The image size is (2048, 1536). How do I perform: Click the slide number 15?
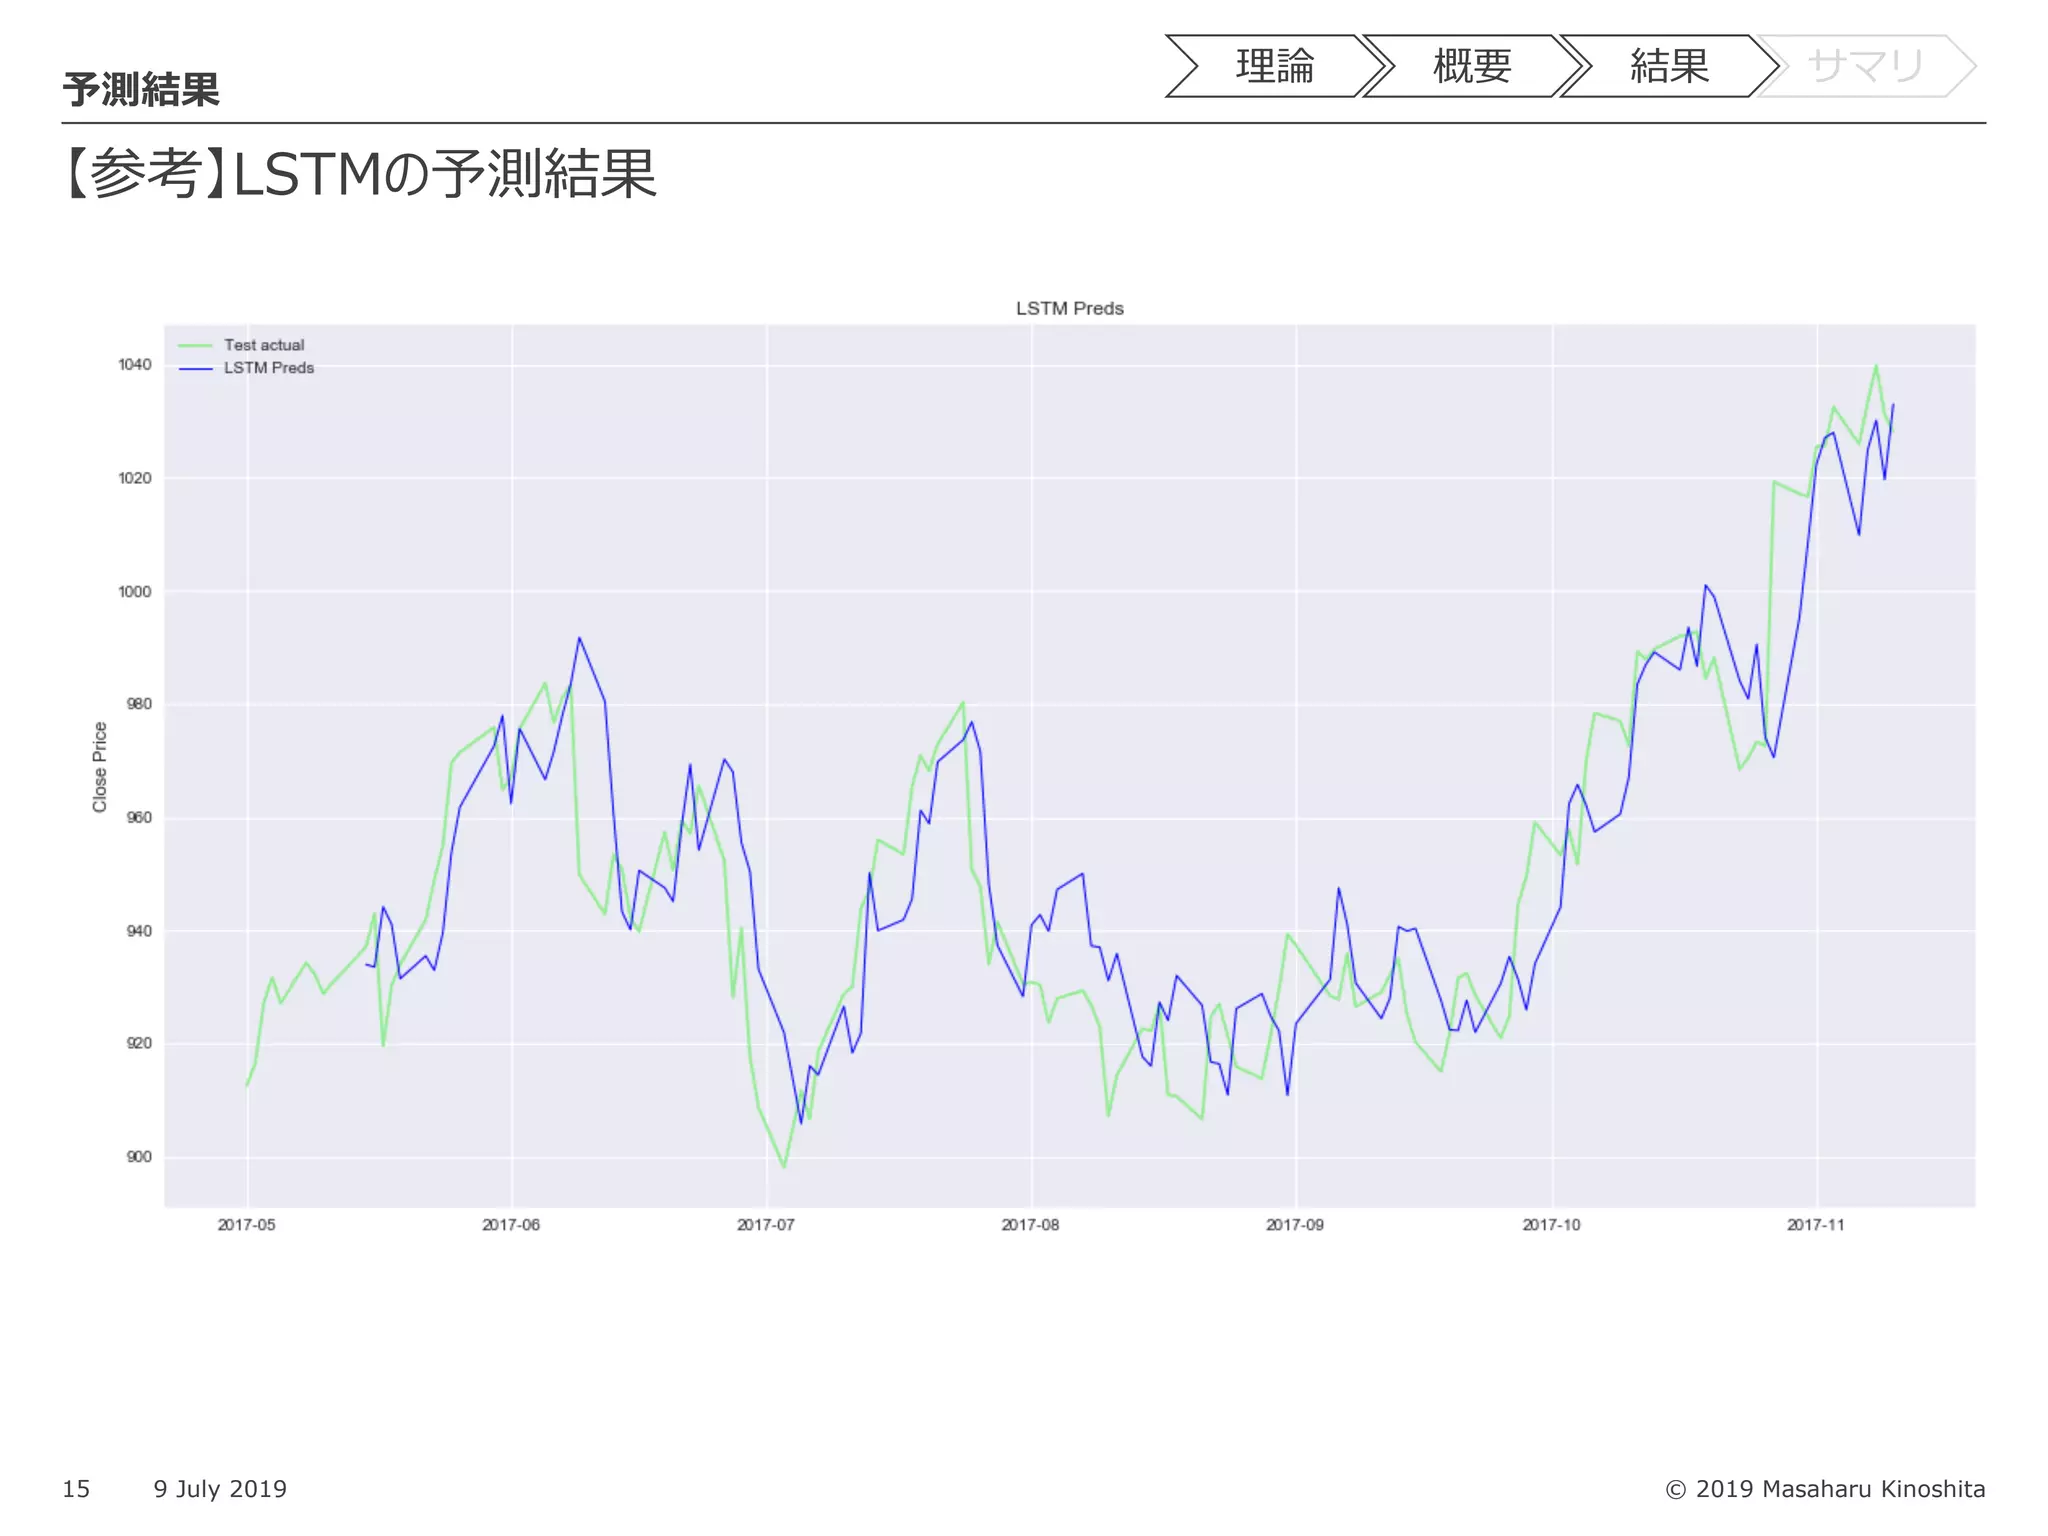point(76,1489)
